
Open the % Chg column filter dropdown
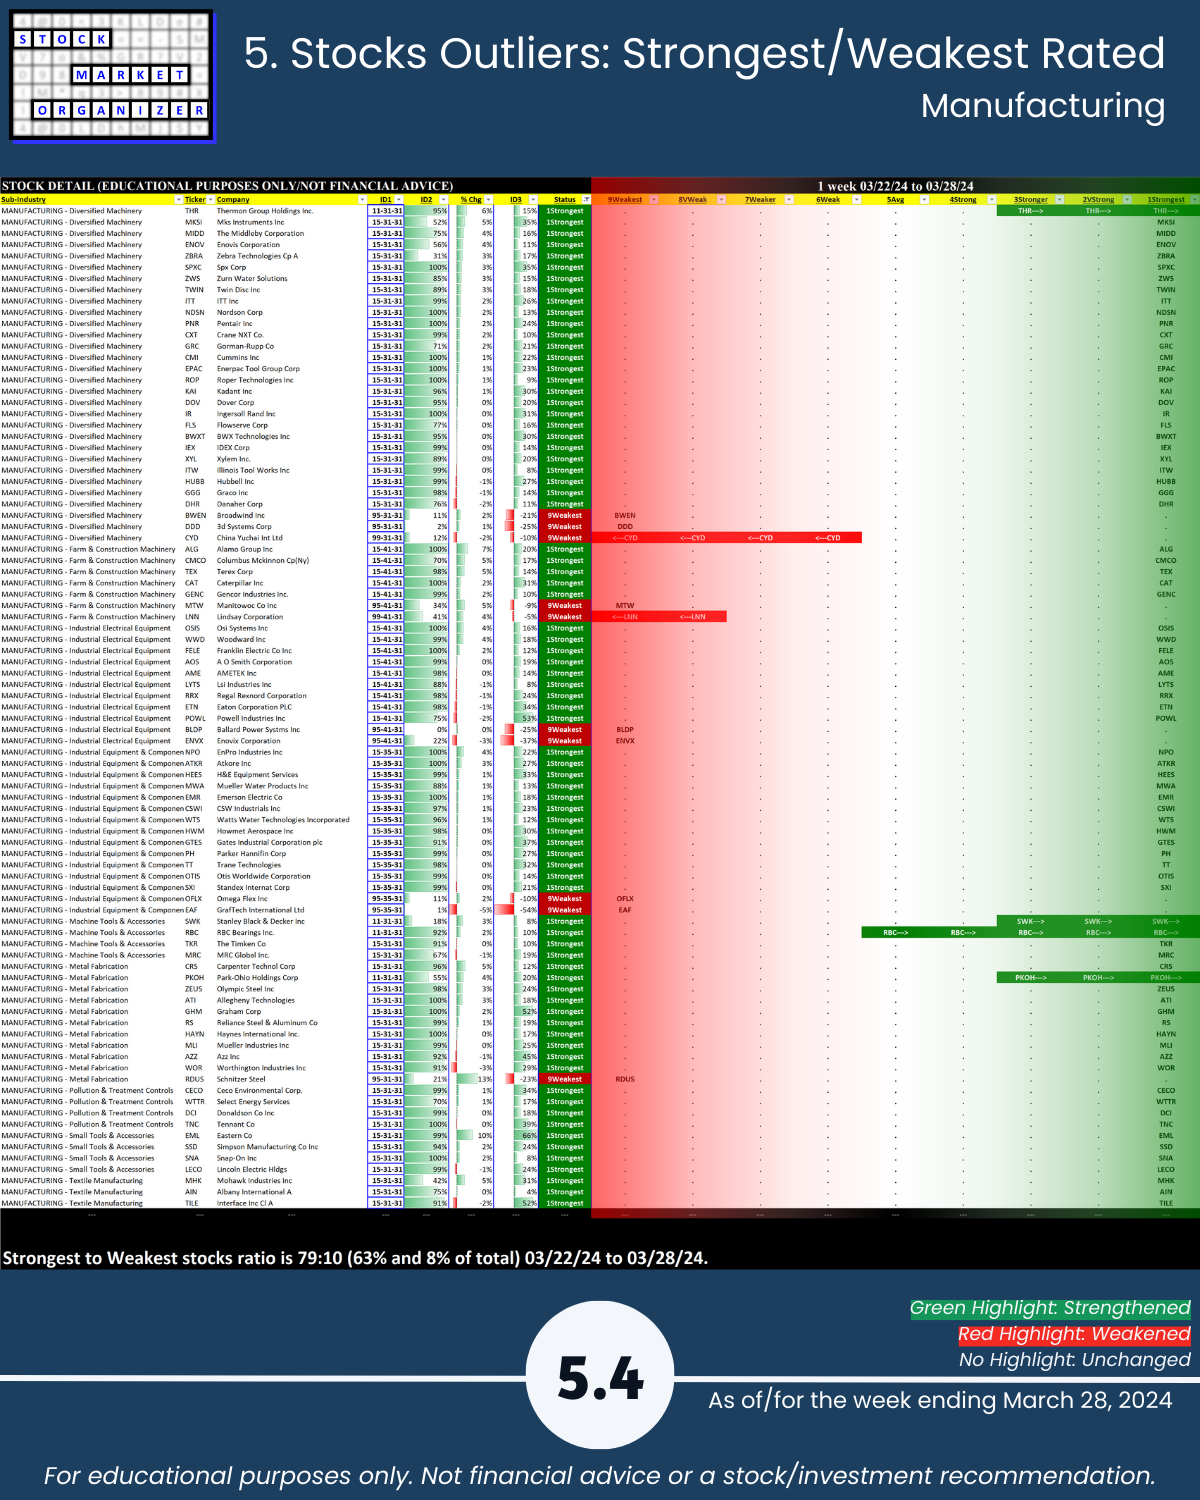[490, 200]
